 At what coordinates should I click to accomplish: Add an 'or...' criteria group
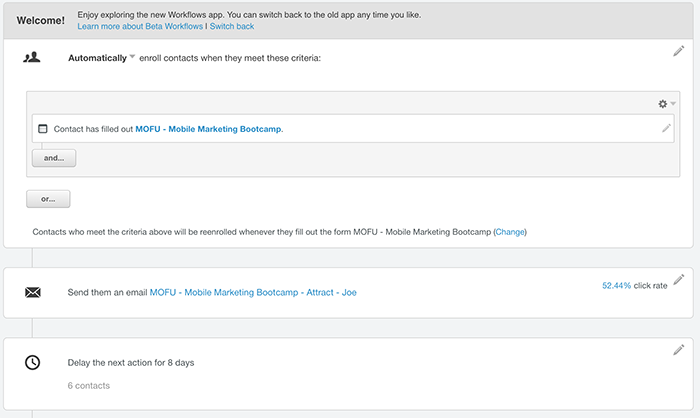pos(48,199)
